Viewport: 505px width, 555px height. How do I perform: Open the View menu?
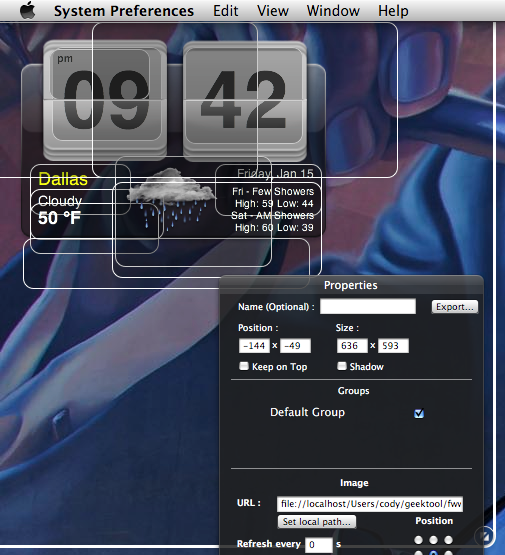[x=273, y=11]
